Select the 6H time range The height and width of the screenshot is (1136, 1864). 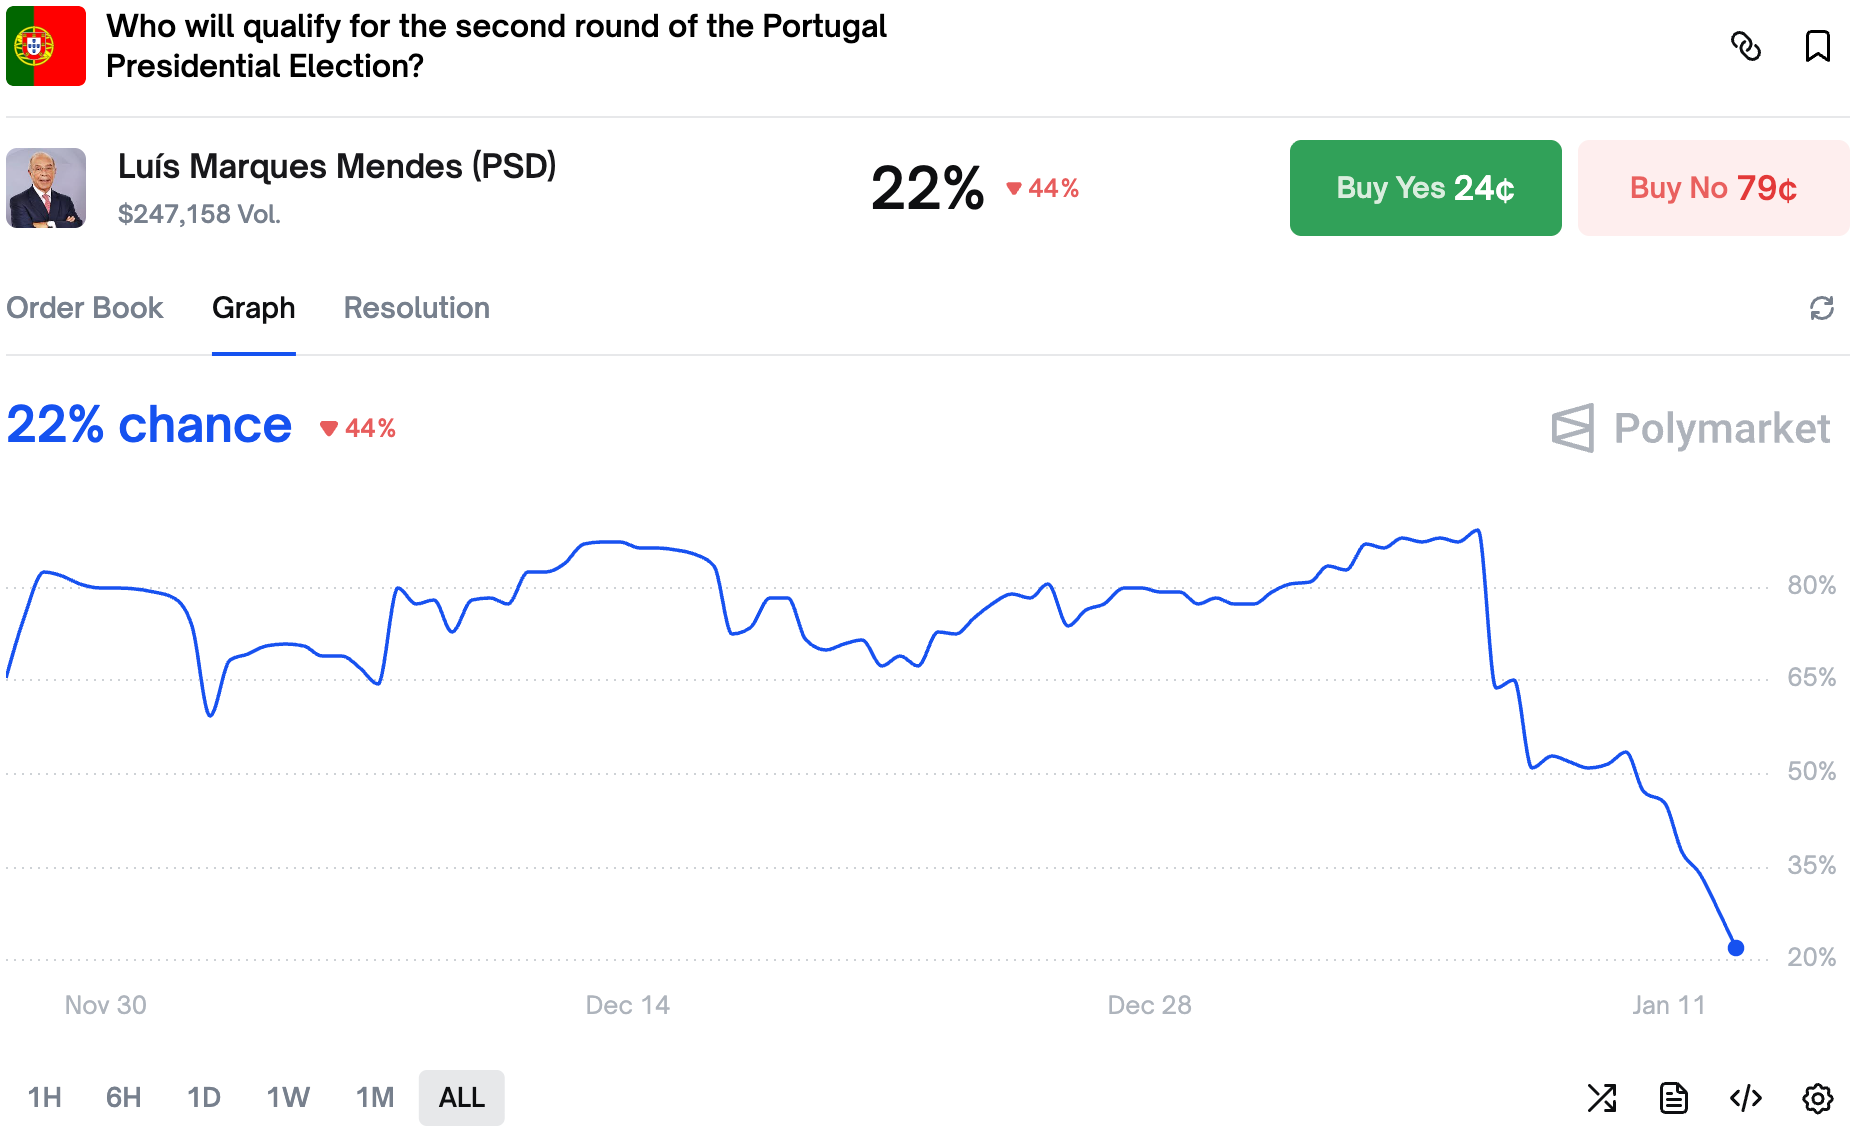(x=123, y=1098)
